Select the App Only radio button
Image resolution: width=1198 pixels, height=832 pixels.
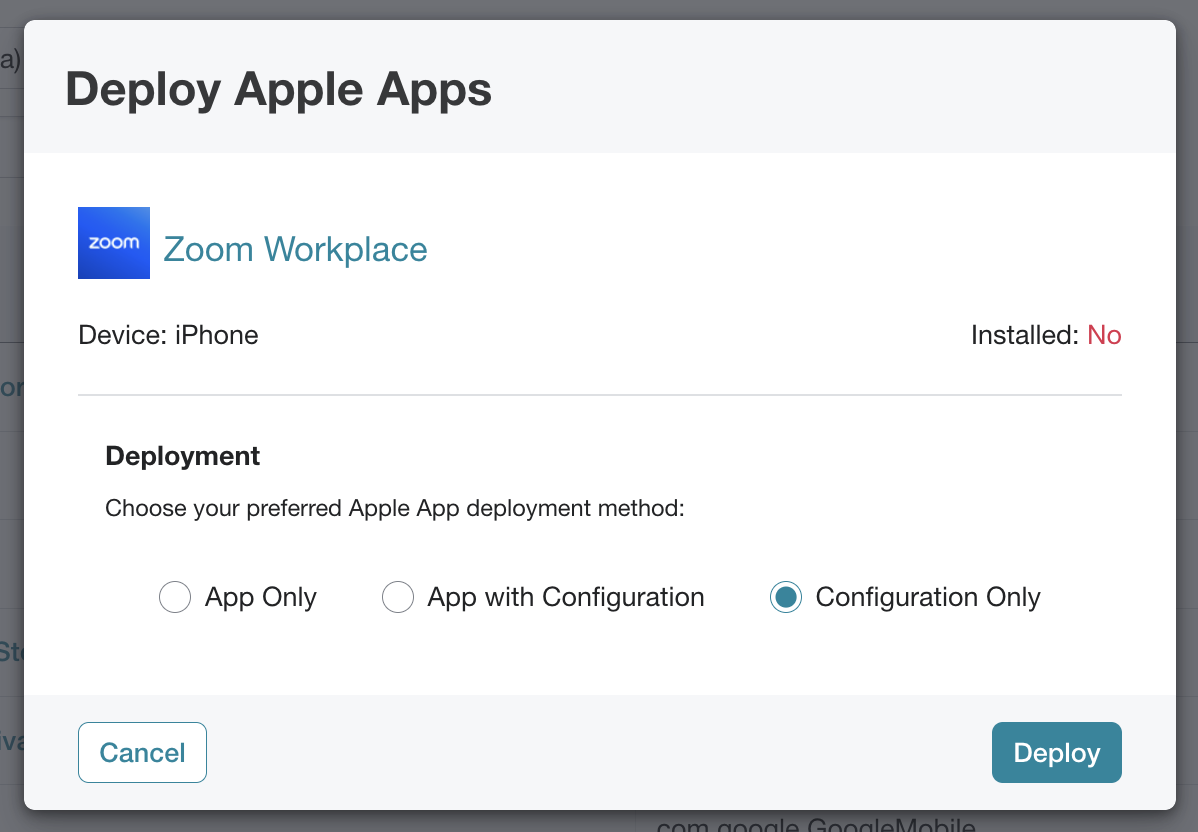[x=175, y=597]
